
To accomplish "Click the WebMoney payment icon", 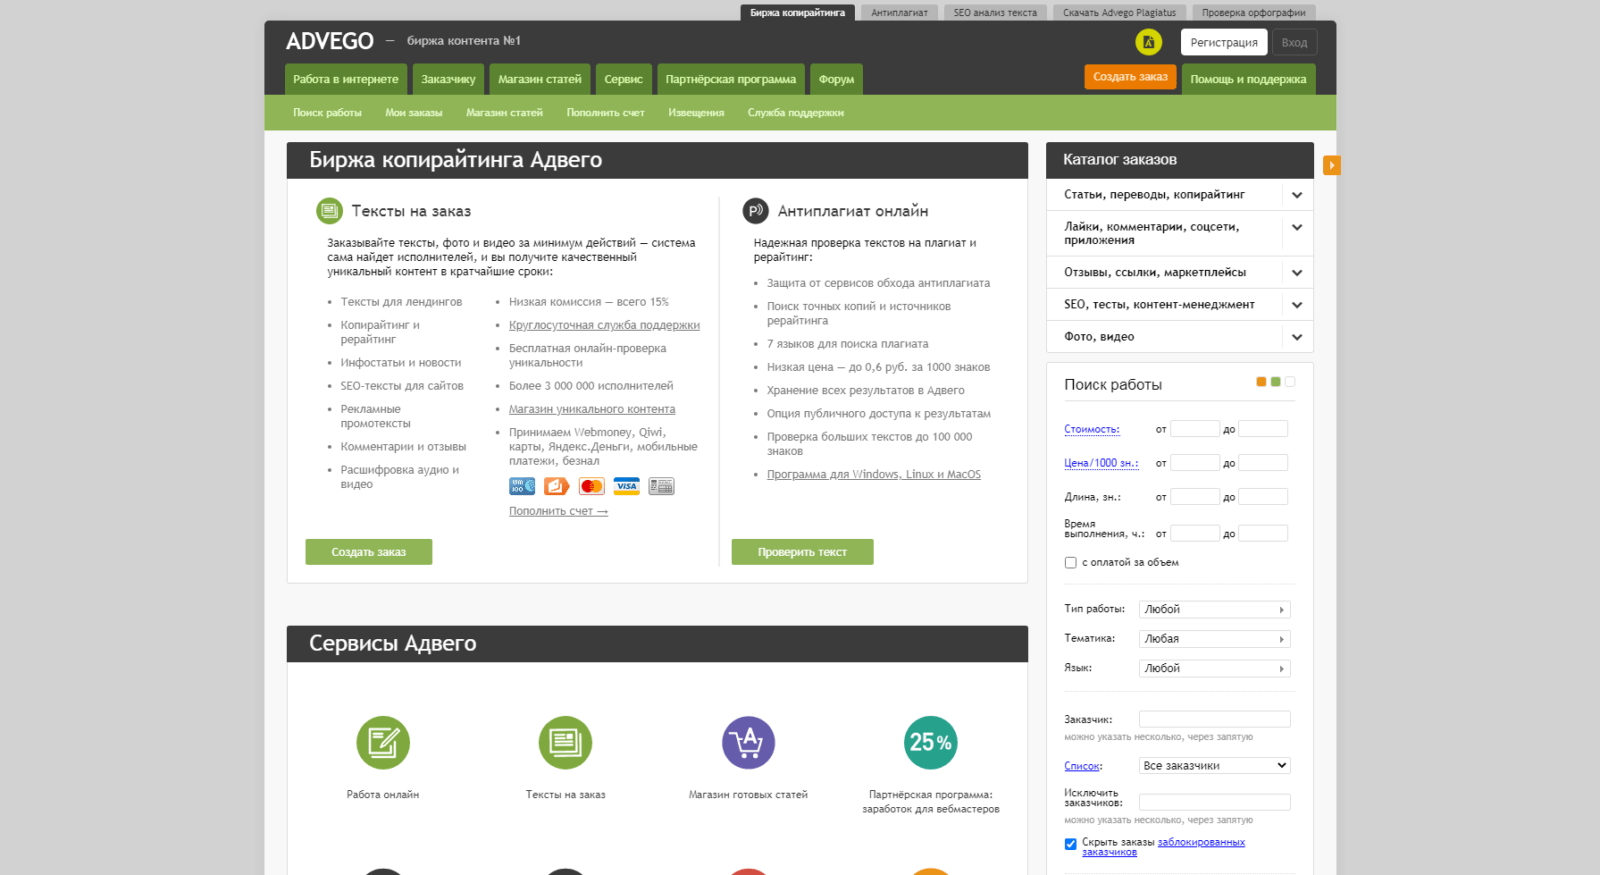I will coord(522,486).
